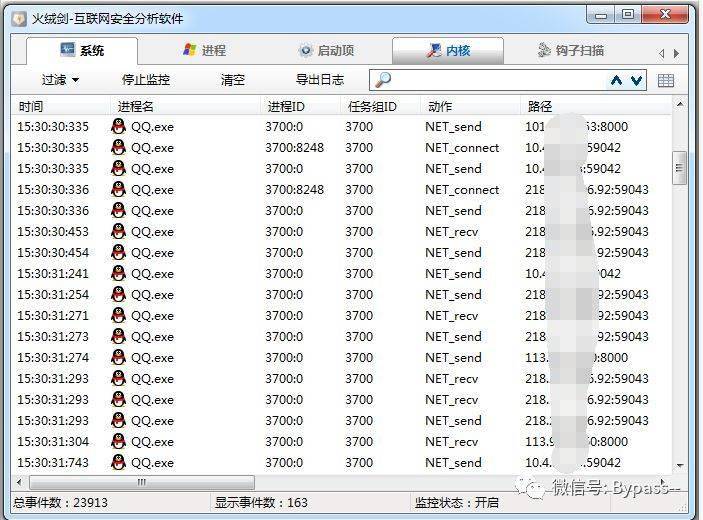Click QQ icon in row 15:30:31:273

[x=118, y=337]
